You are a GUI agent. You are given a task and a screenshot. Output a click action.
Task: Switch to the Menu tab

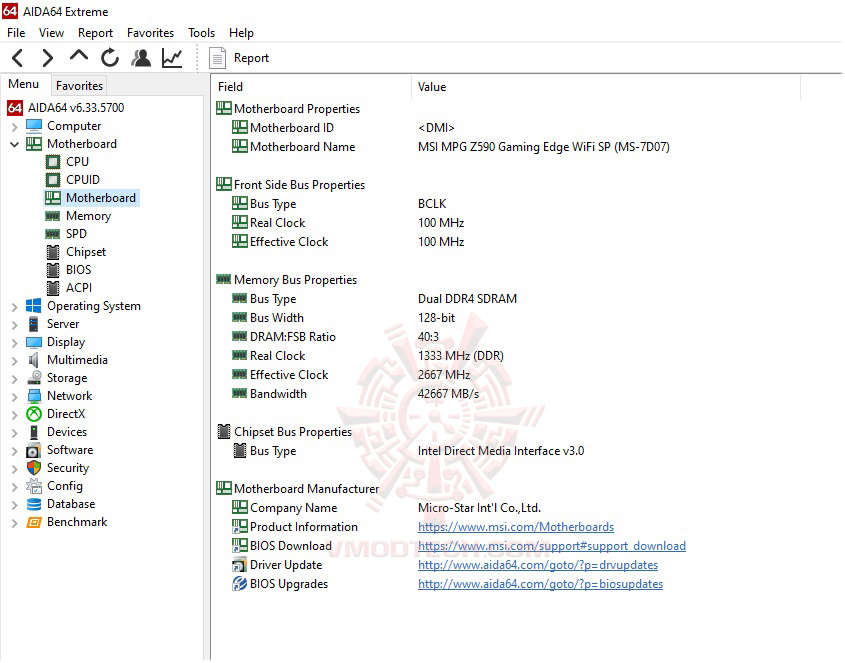point(24,84)
